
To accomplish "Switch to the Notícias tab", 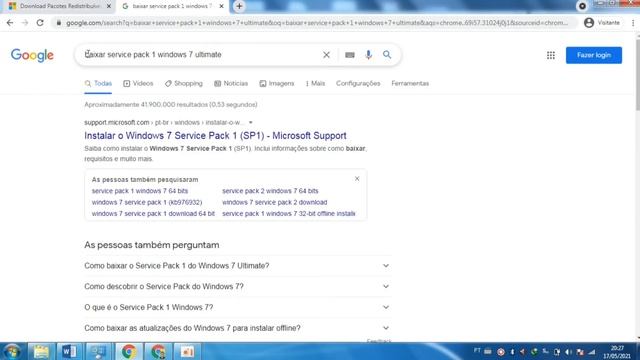I will coord(231,83).
